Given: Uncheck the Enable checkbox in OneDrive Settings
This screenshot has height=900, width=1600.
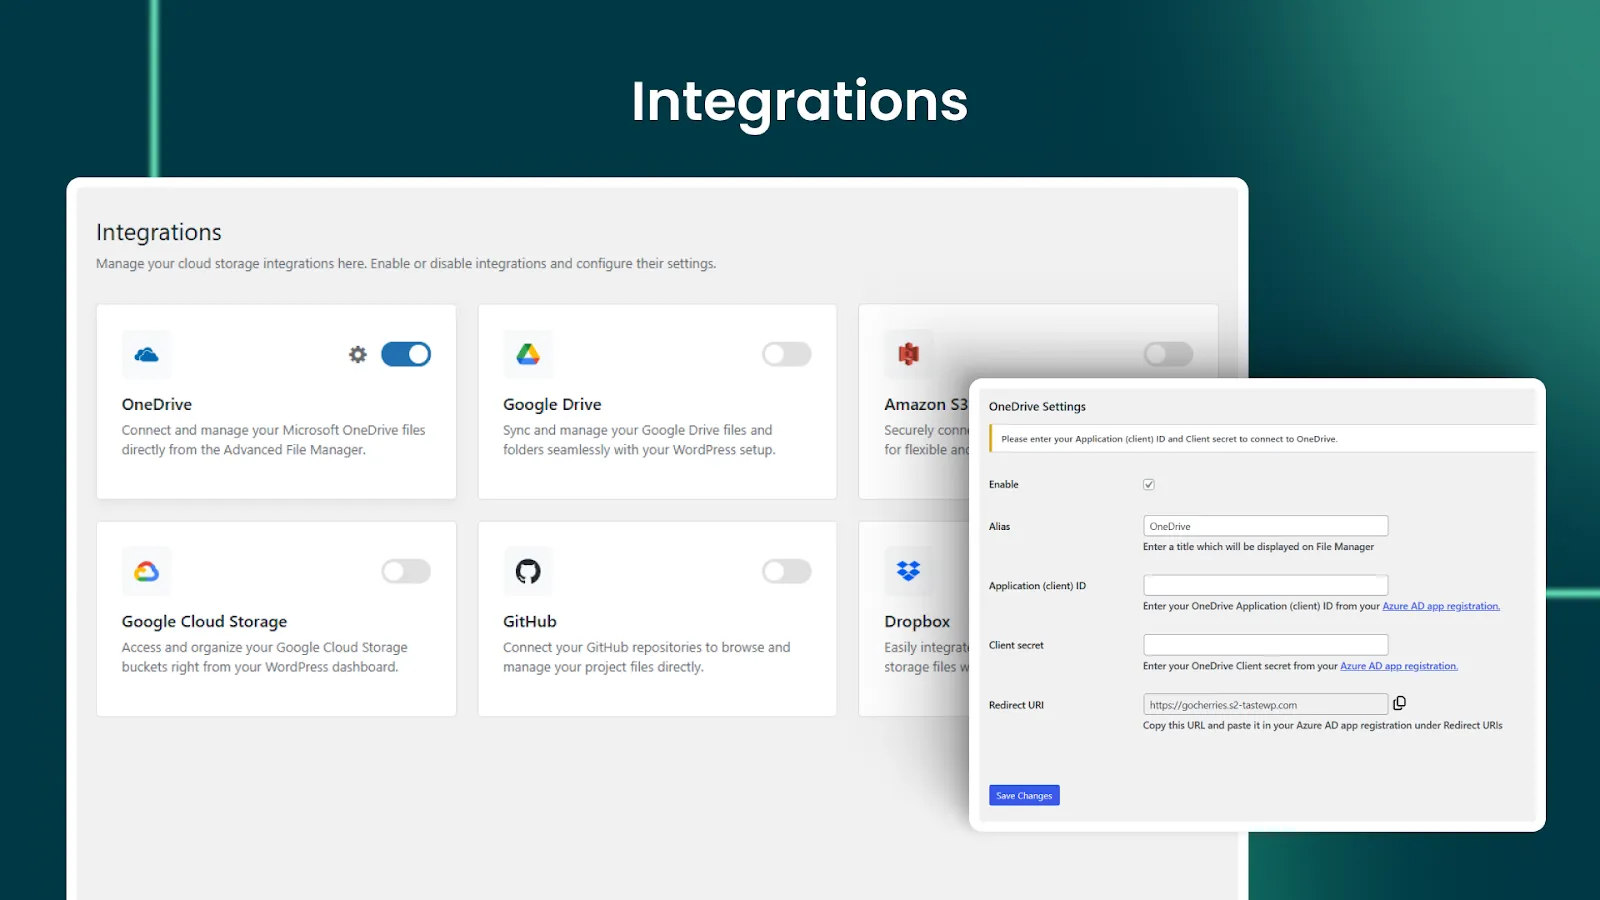Looking at the screenshot, I should click(1149, 485).
